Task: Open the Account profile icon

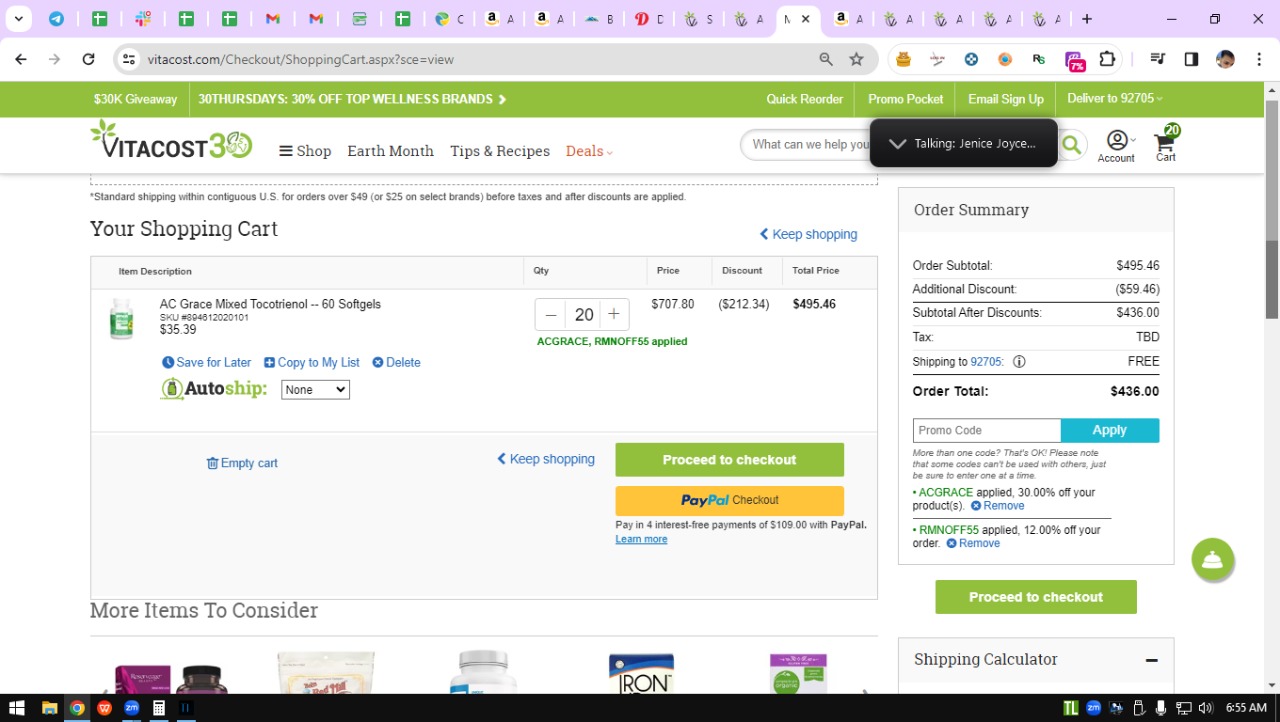Action: coord(1117,145)
